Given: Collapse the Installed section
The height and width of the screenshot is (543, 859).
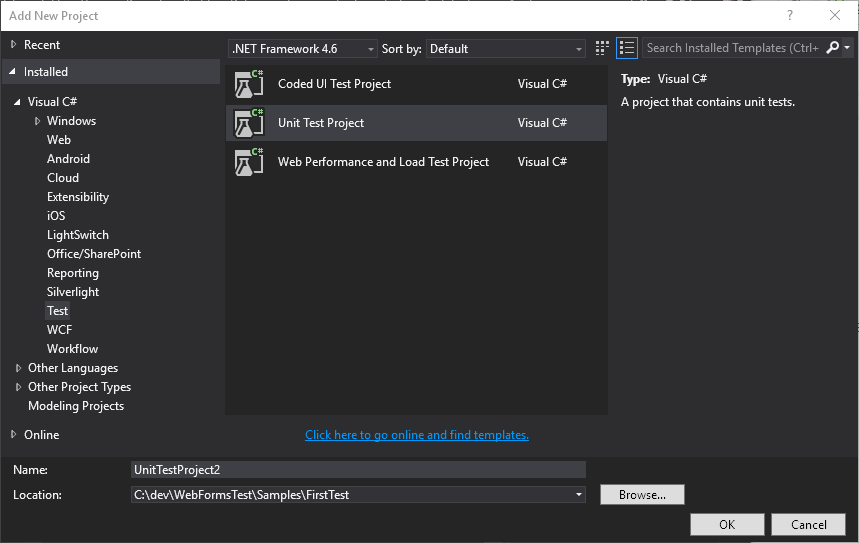Looking at the screenshot, I should 13,72.
